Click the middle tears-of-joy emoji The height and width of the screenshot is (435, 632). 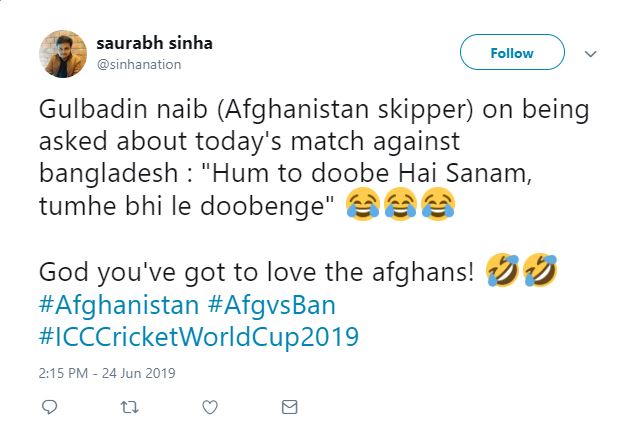(x=396, y=205)
